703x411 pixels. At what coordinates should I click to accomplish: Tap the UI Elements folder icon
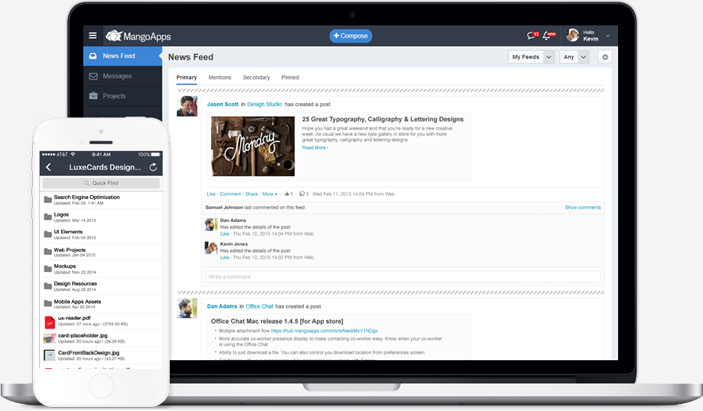pyautogui.click(x=48, y=234)
